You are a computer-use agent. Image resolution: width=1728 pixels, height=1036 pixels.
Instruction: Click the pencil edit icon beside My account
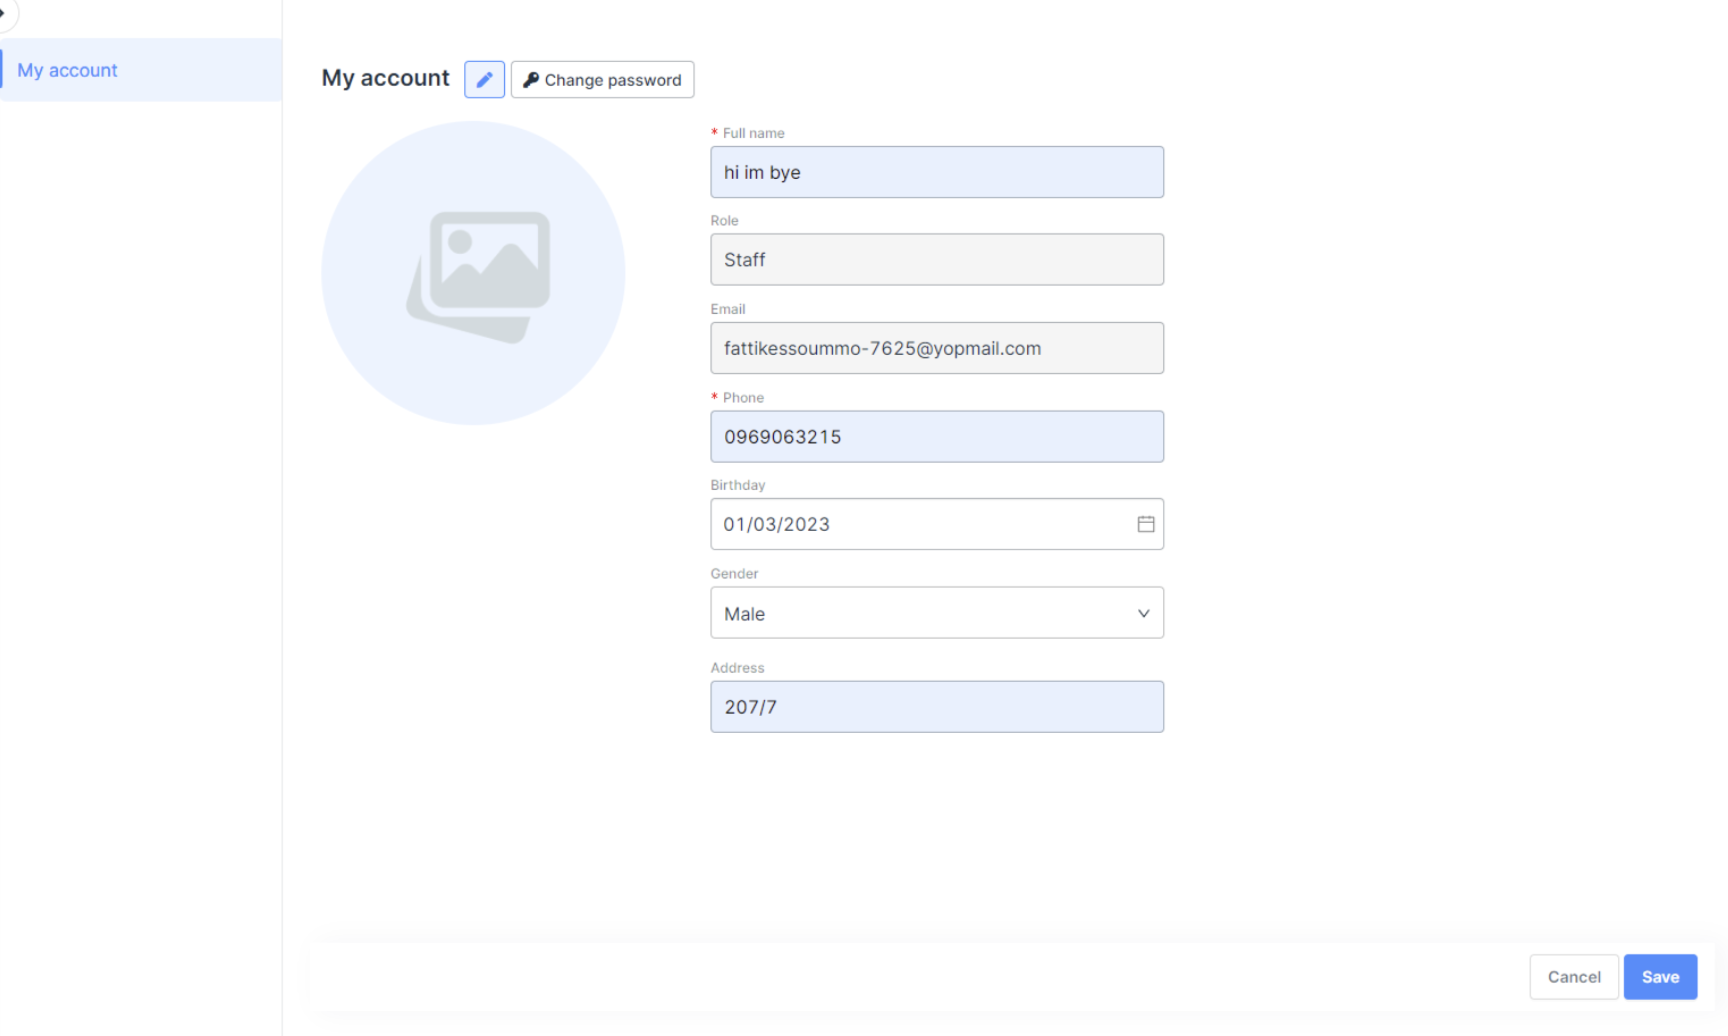point(484,80)
